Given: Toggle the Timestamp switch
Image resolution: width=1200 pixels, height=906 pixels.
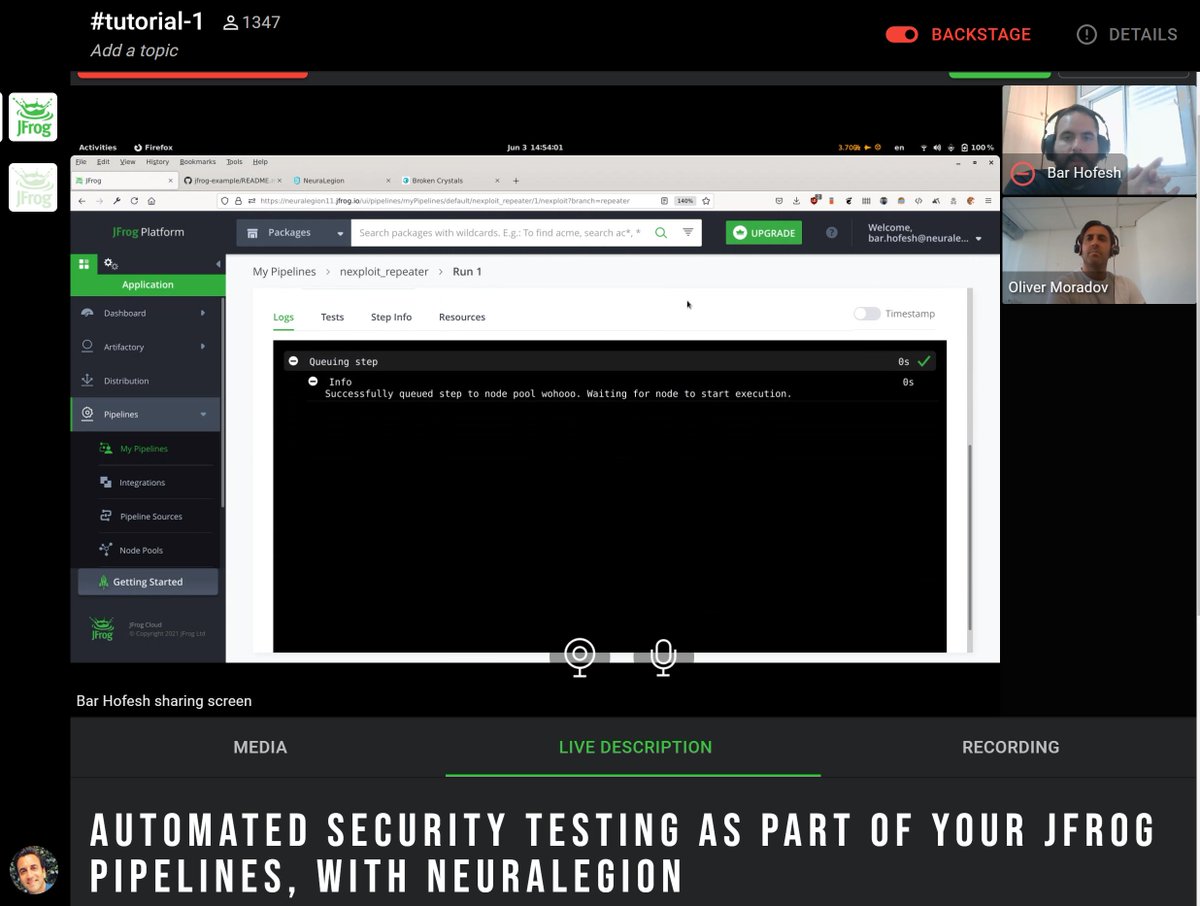Looking at the screenshot, I should [866, 314].
